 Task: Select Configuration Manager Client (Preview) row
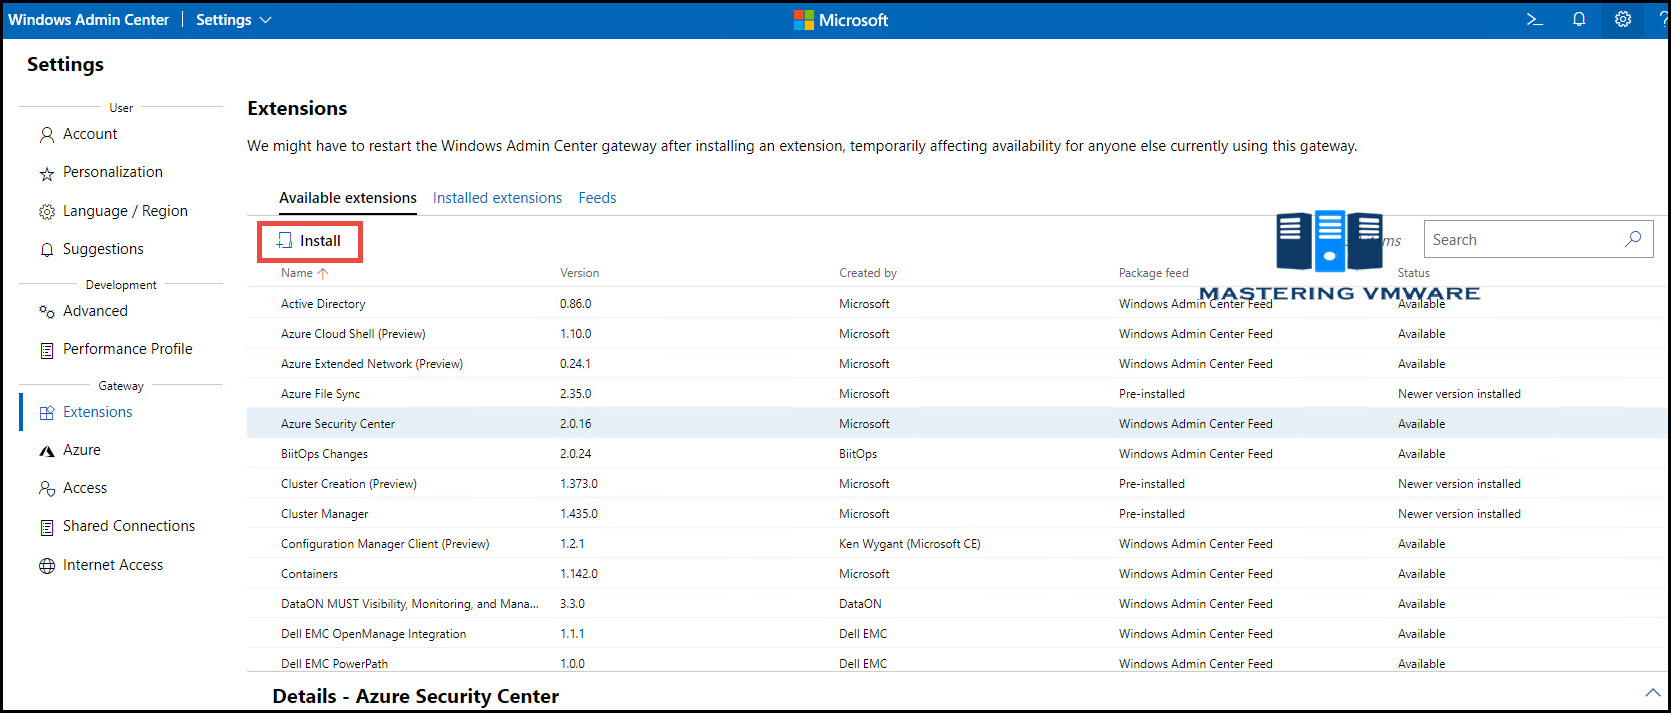point(958,543)
